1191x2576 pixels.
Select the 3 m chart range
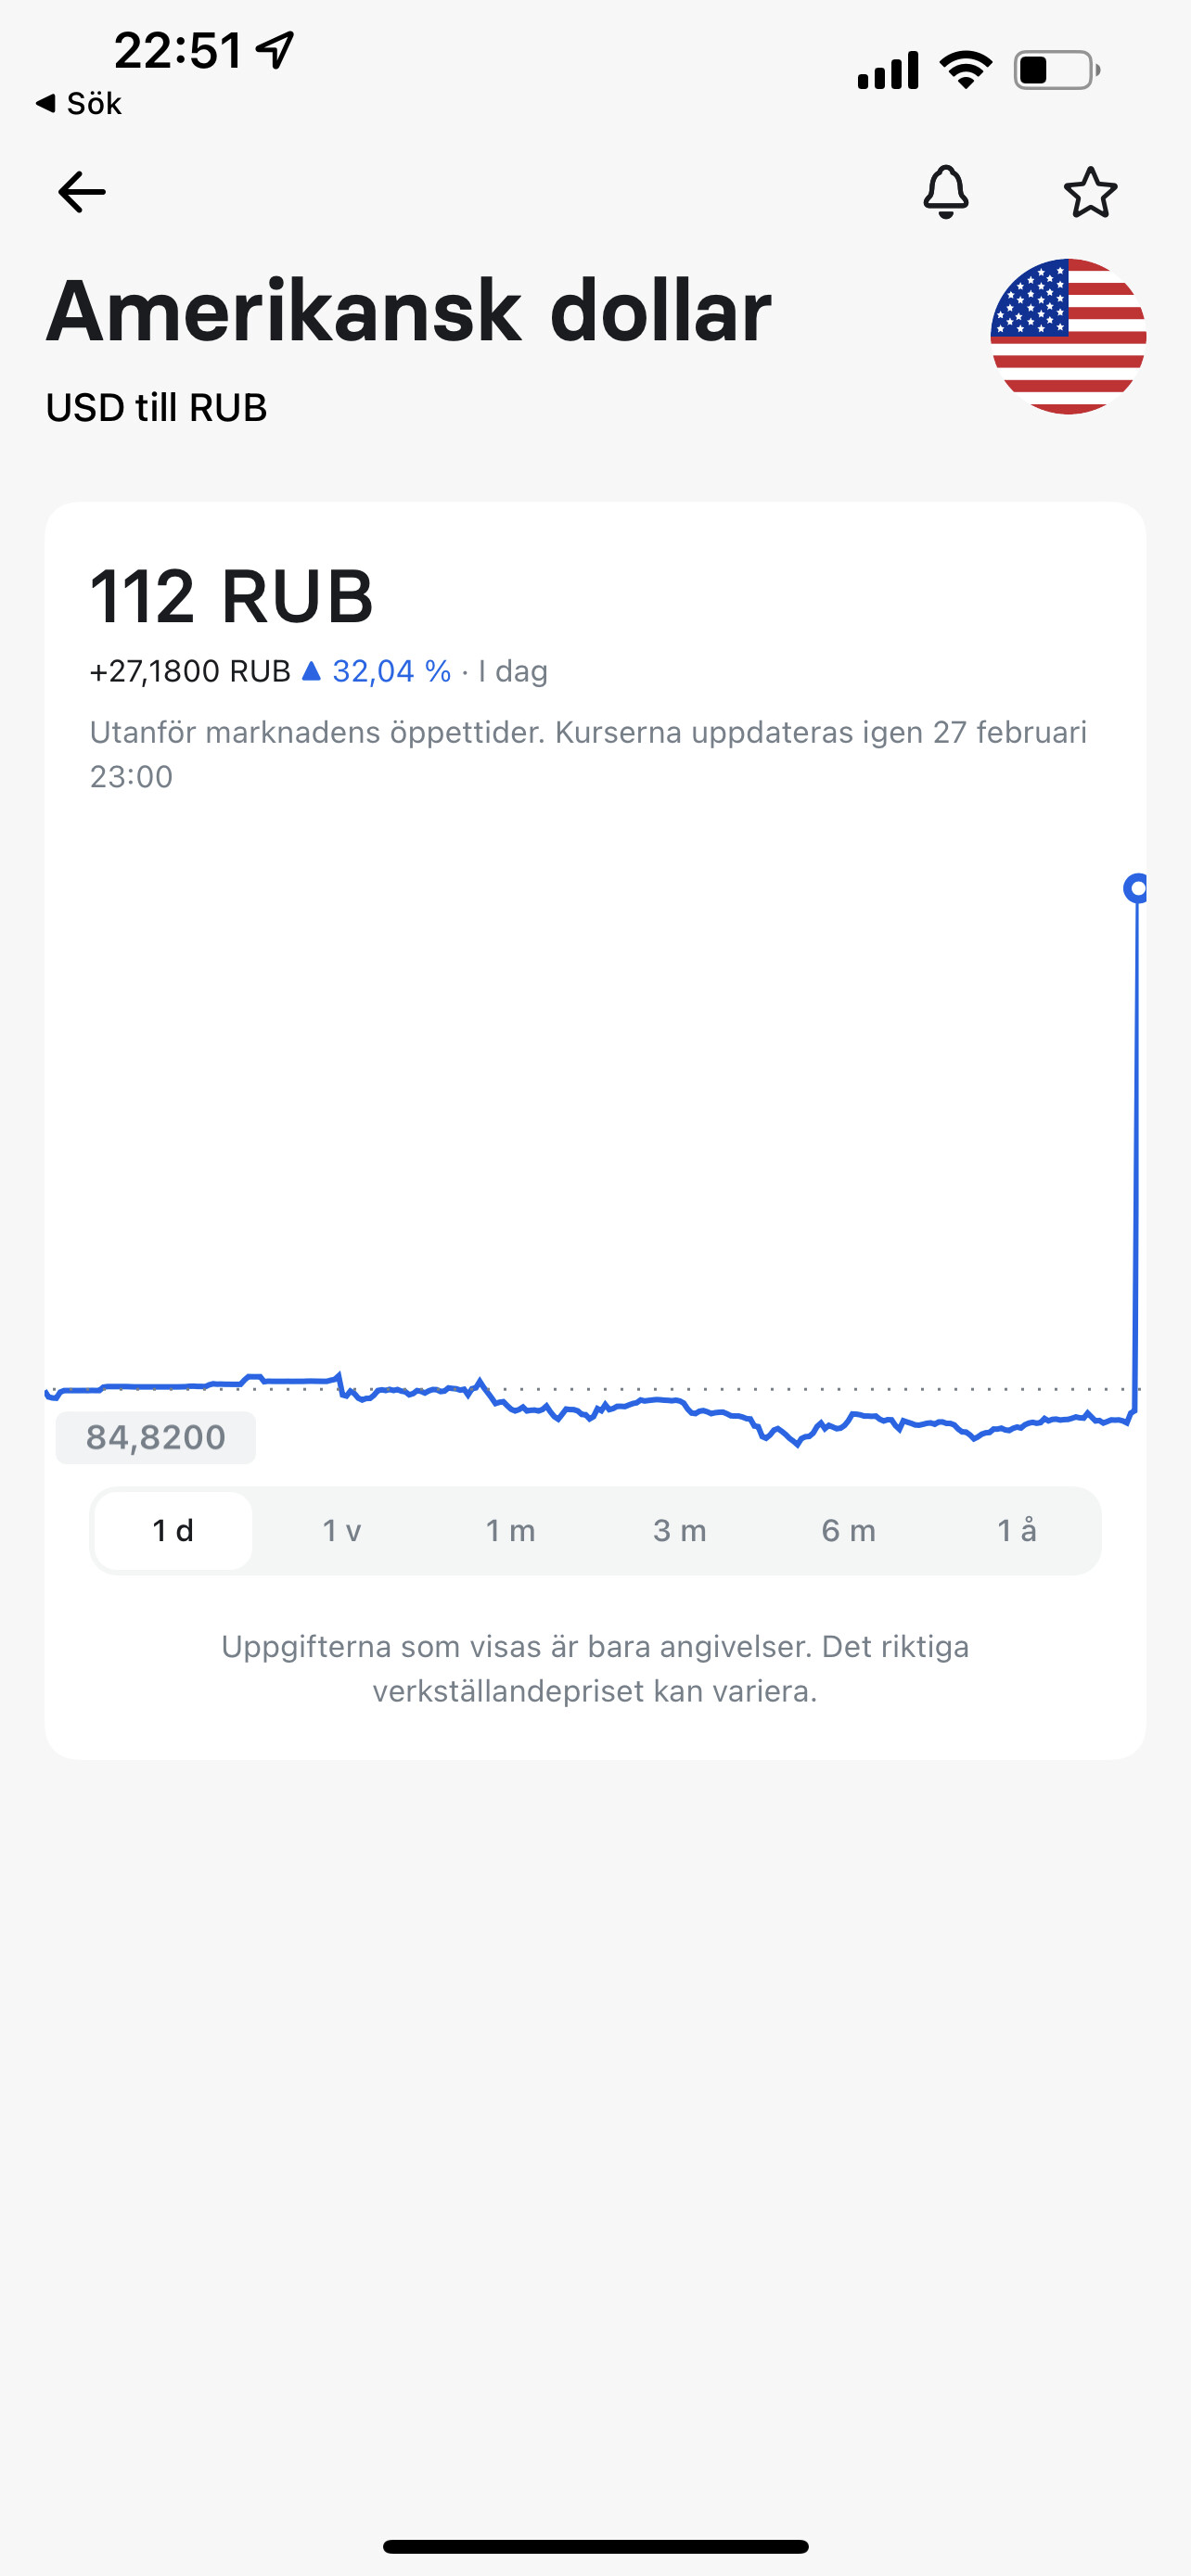click(x=679, y=1530)
